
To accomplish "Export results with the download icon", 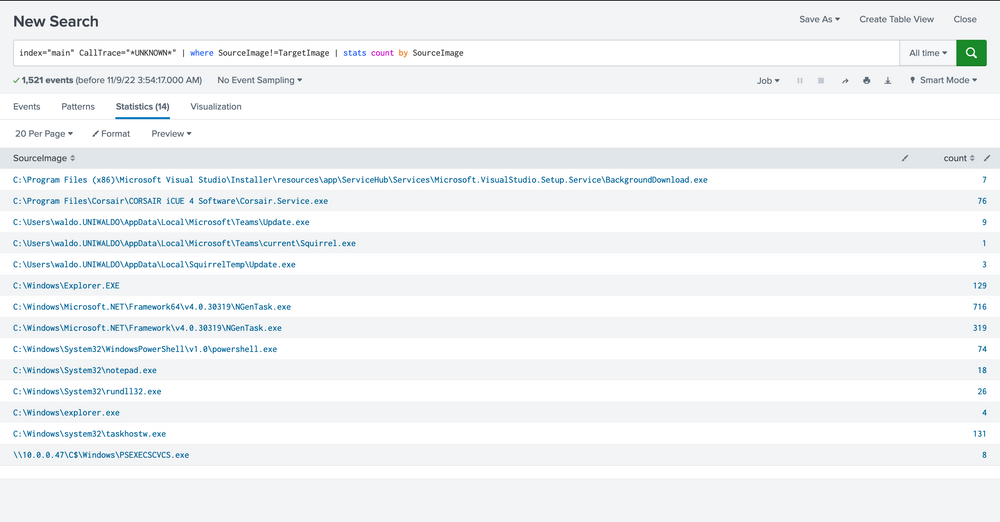I will [x=888, y=80].
